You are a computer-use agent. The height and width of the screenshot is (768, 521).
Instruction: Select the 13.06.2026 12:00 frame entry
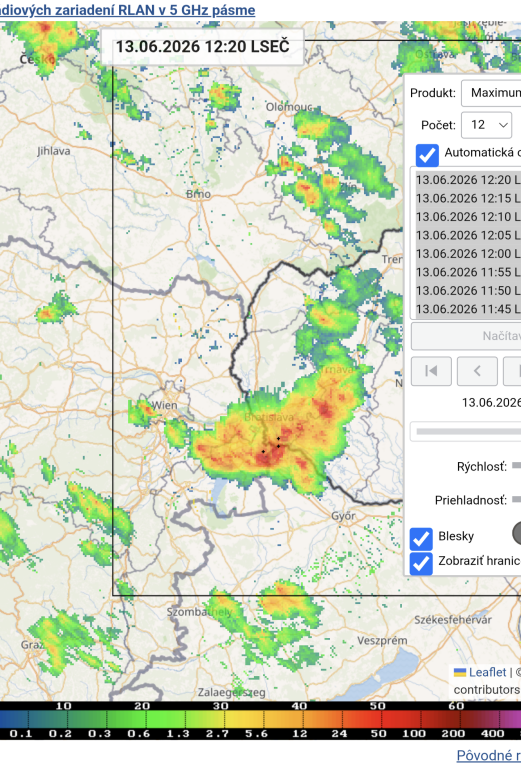click(x=468, y=254)
